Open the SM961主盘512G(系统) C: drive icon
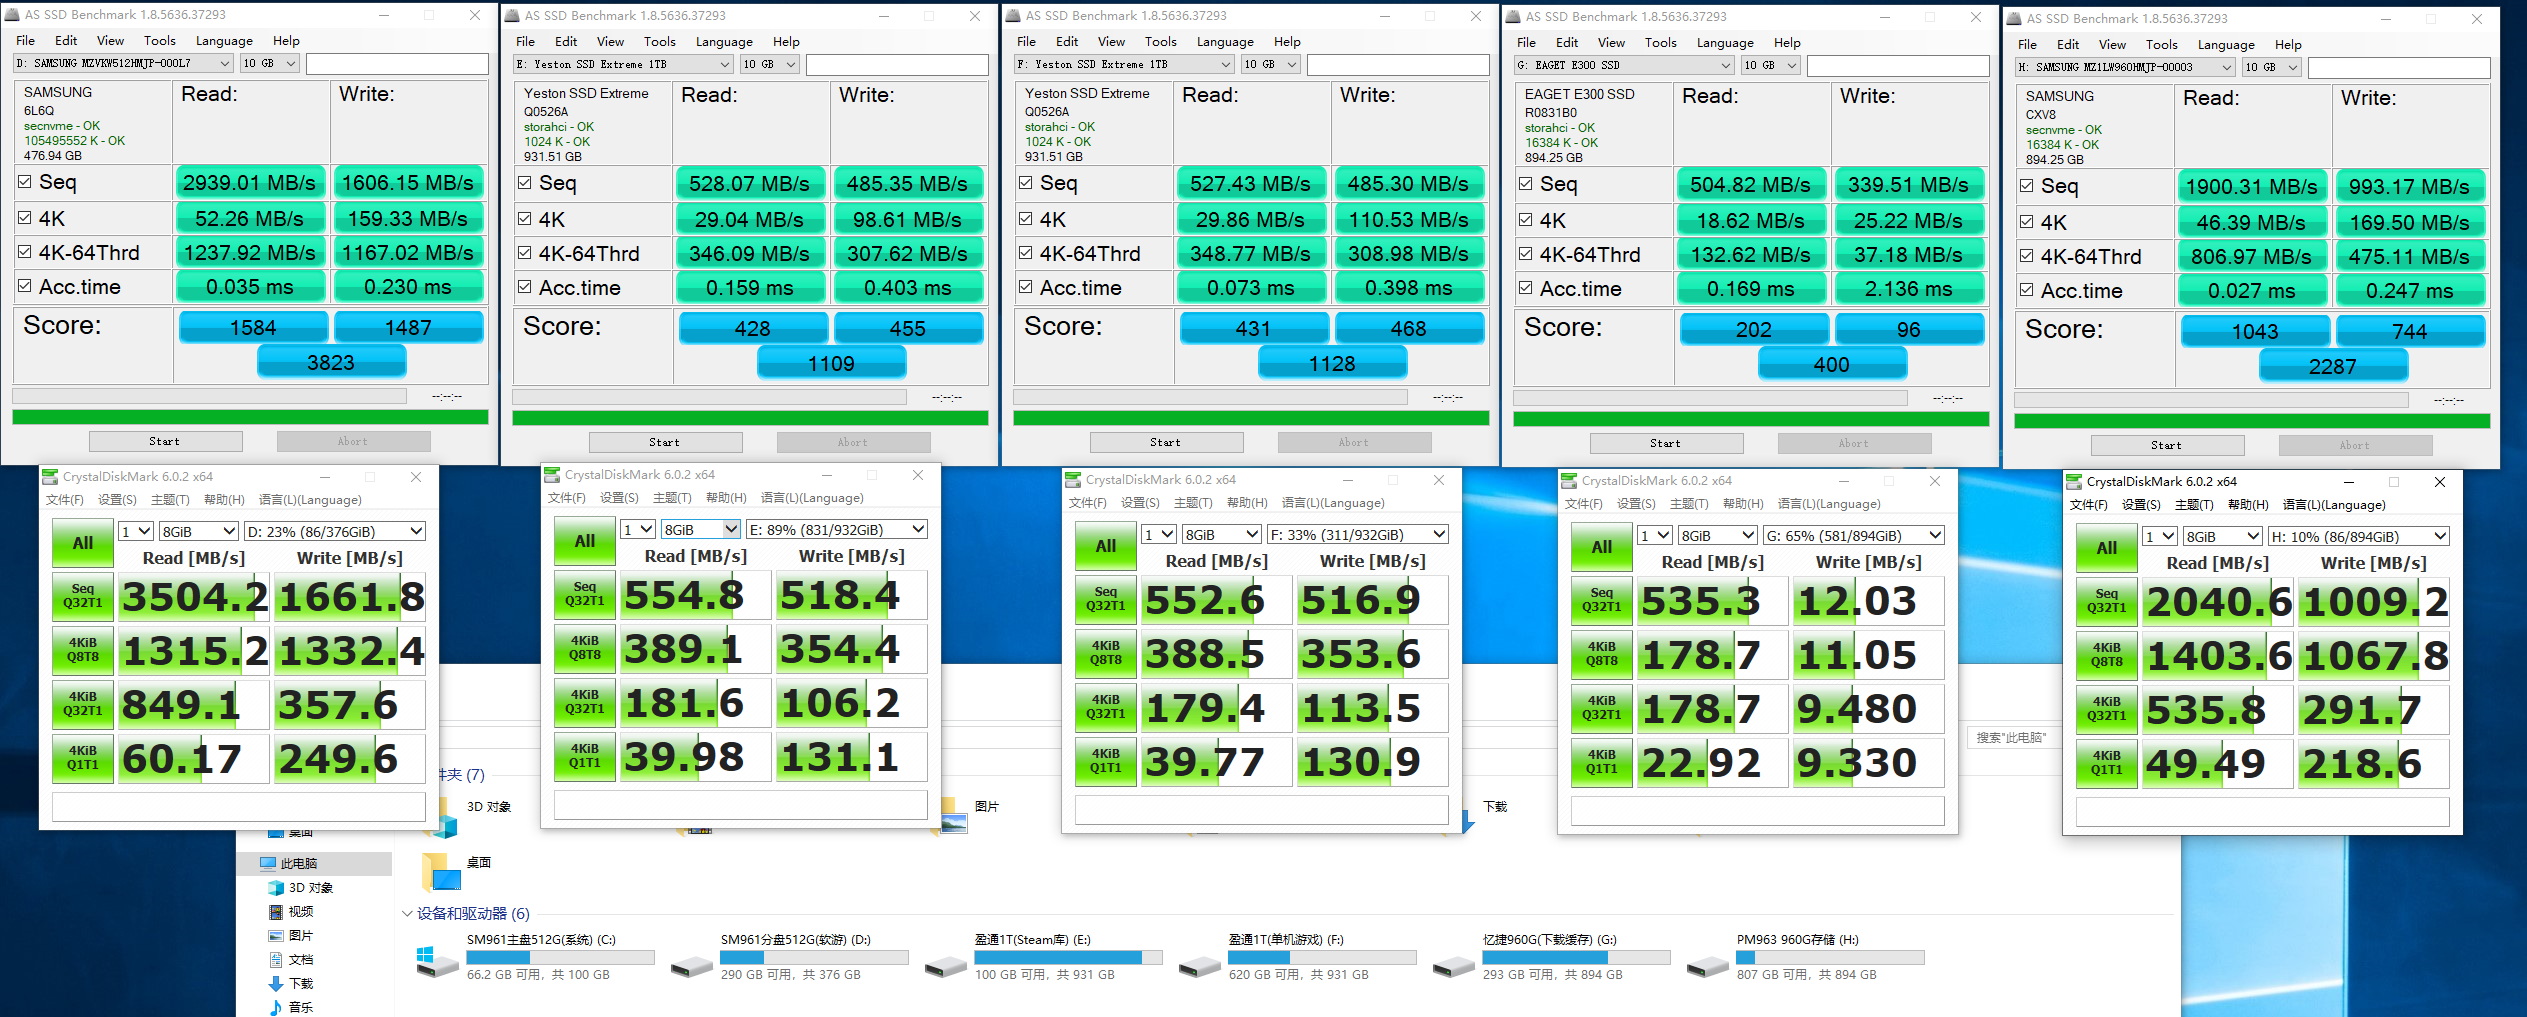 coord(437,961)
